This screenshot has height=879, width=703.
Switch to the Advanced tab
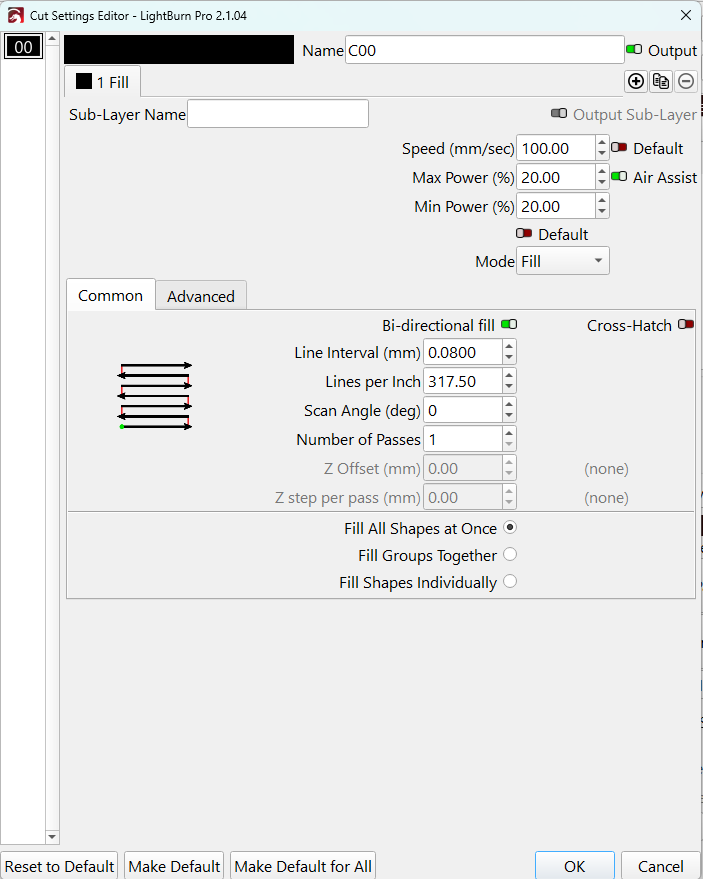click(x=201, y=296)
